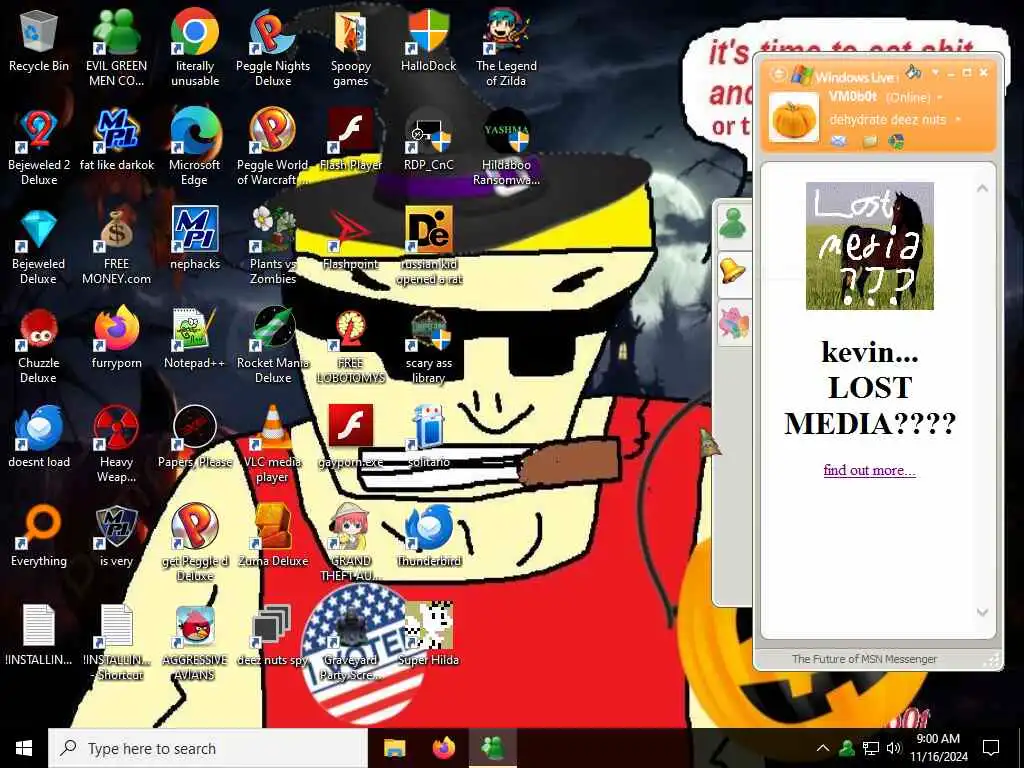1024x768 pixels.
Task: Click the MSN Today icon in Messenger
Action: 897,140
